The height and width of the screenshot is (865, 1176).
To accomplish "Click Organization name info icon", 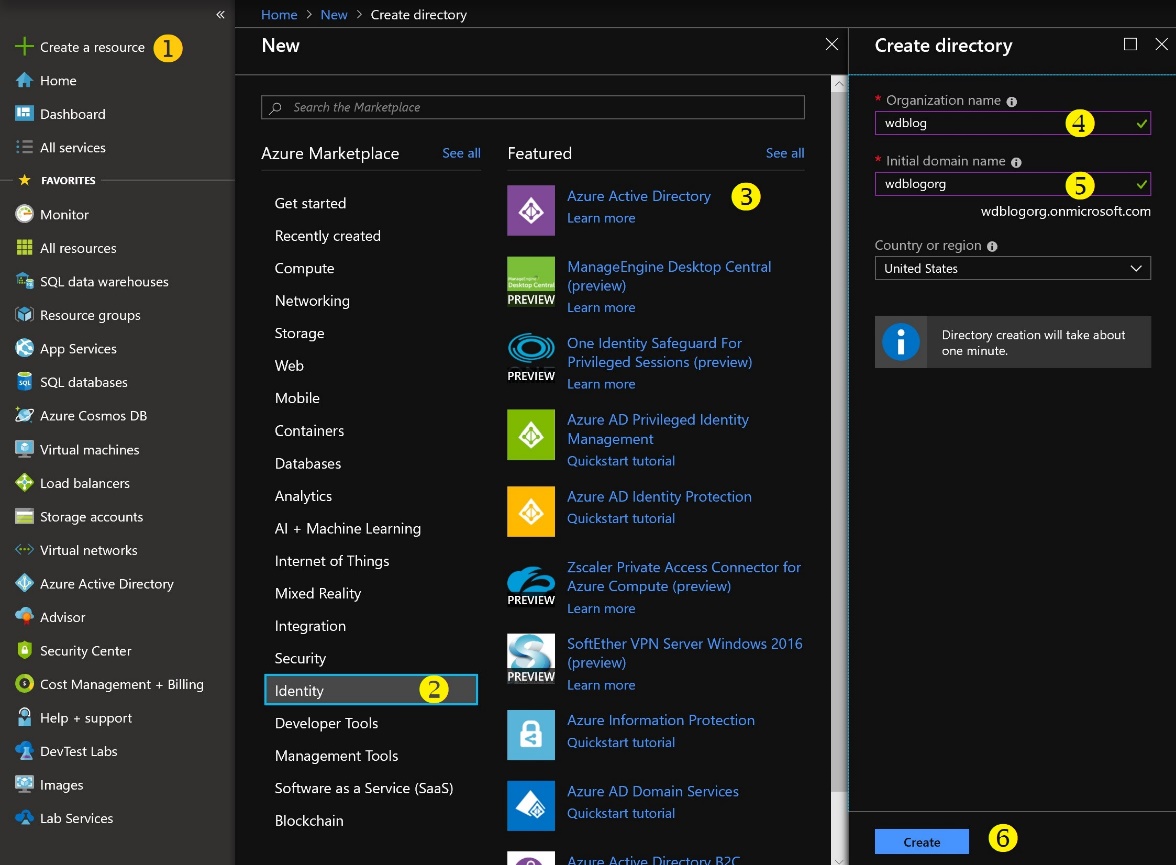I will [x=1012, y=102].
